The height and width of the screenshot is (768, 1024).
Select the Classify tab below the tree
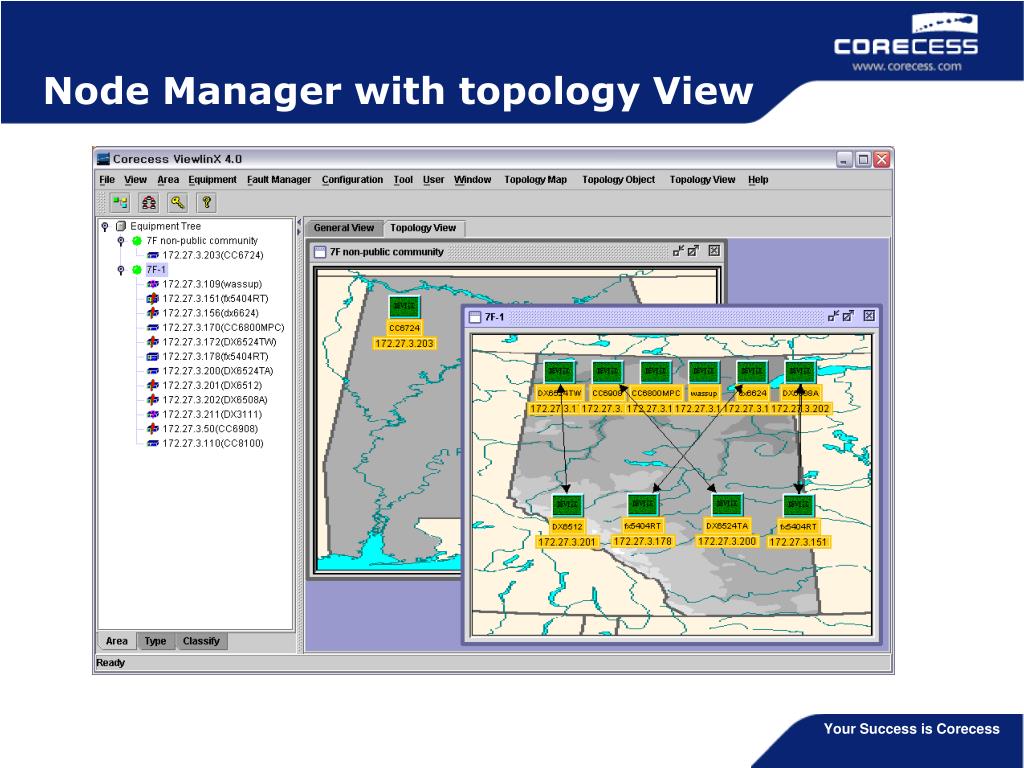[x=201, y=641]
